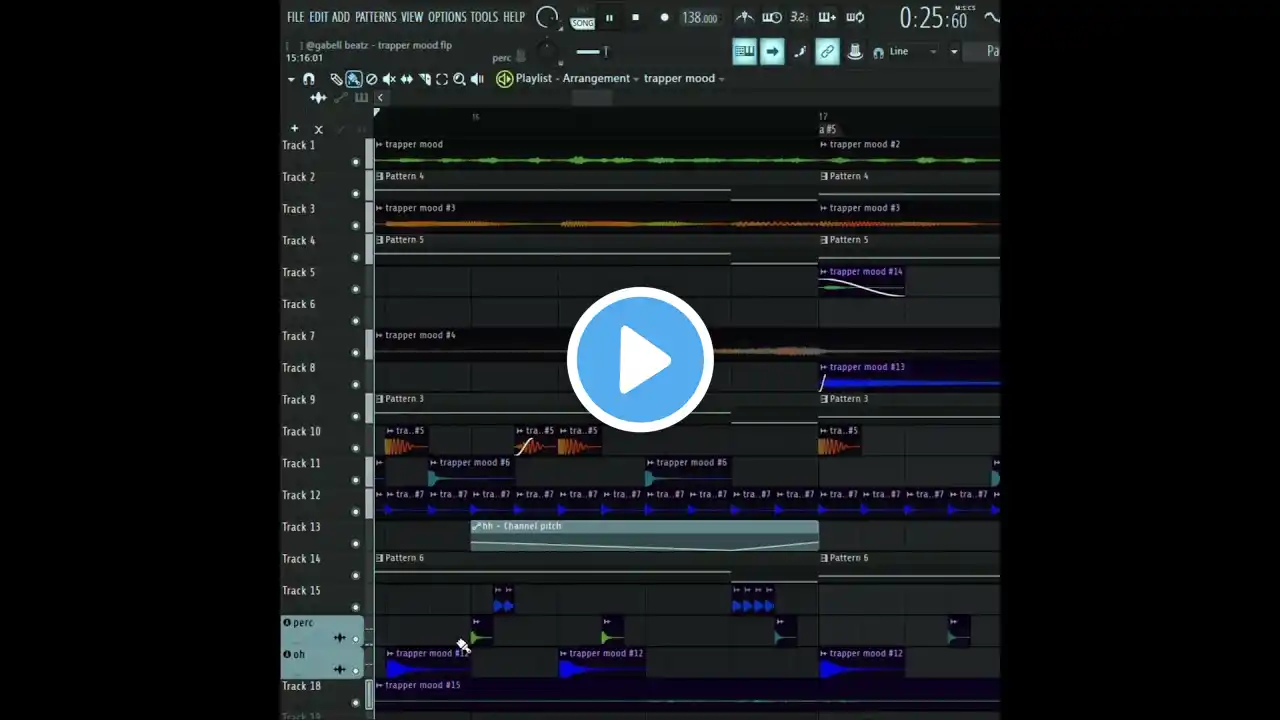Click the stamp-shaped icon
This screenshot has height=720, width=1280.
(x=855, y=52)
